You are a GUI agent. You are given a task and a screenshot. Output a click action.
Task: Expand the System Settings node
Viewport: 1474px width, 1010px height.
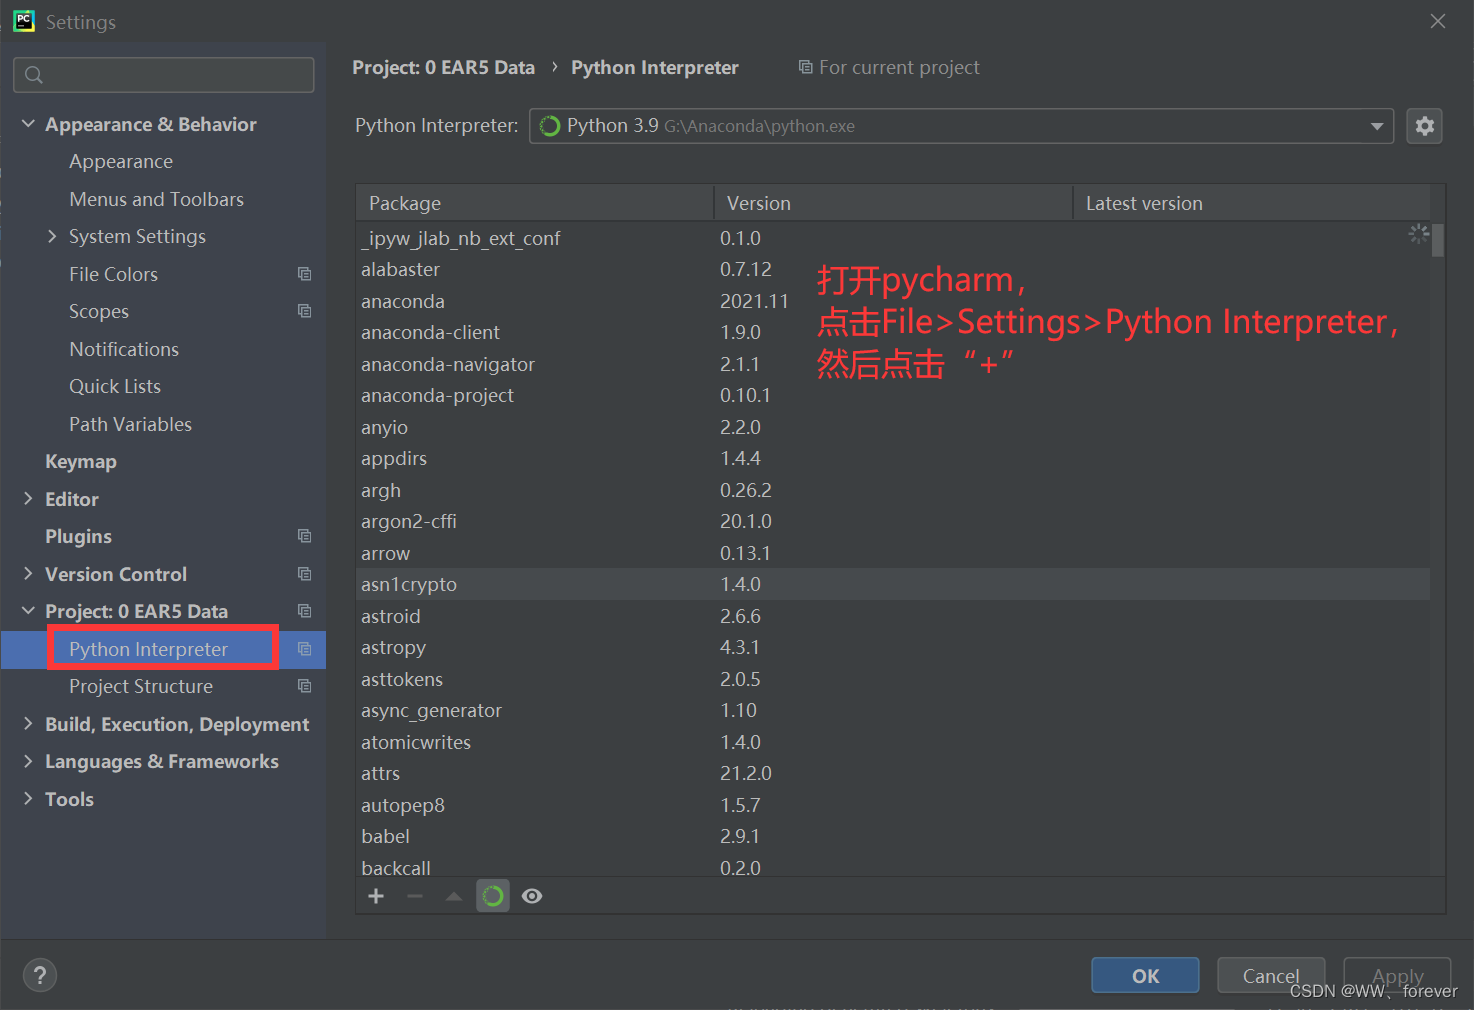[x=52, y=236]
